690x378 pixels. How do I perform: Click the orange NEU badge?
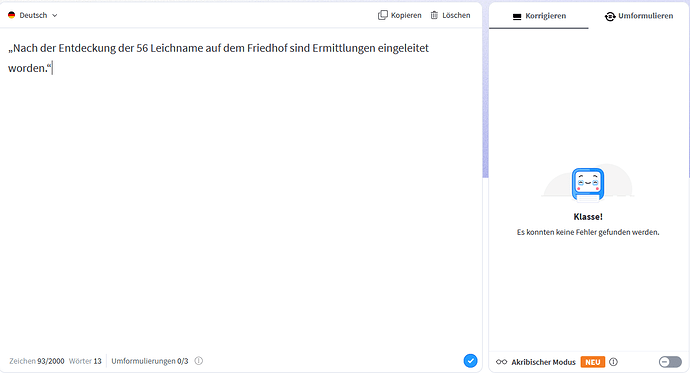593,362
